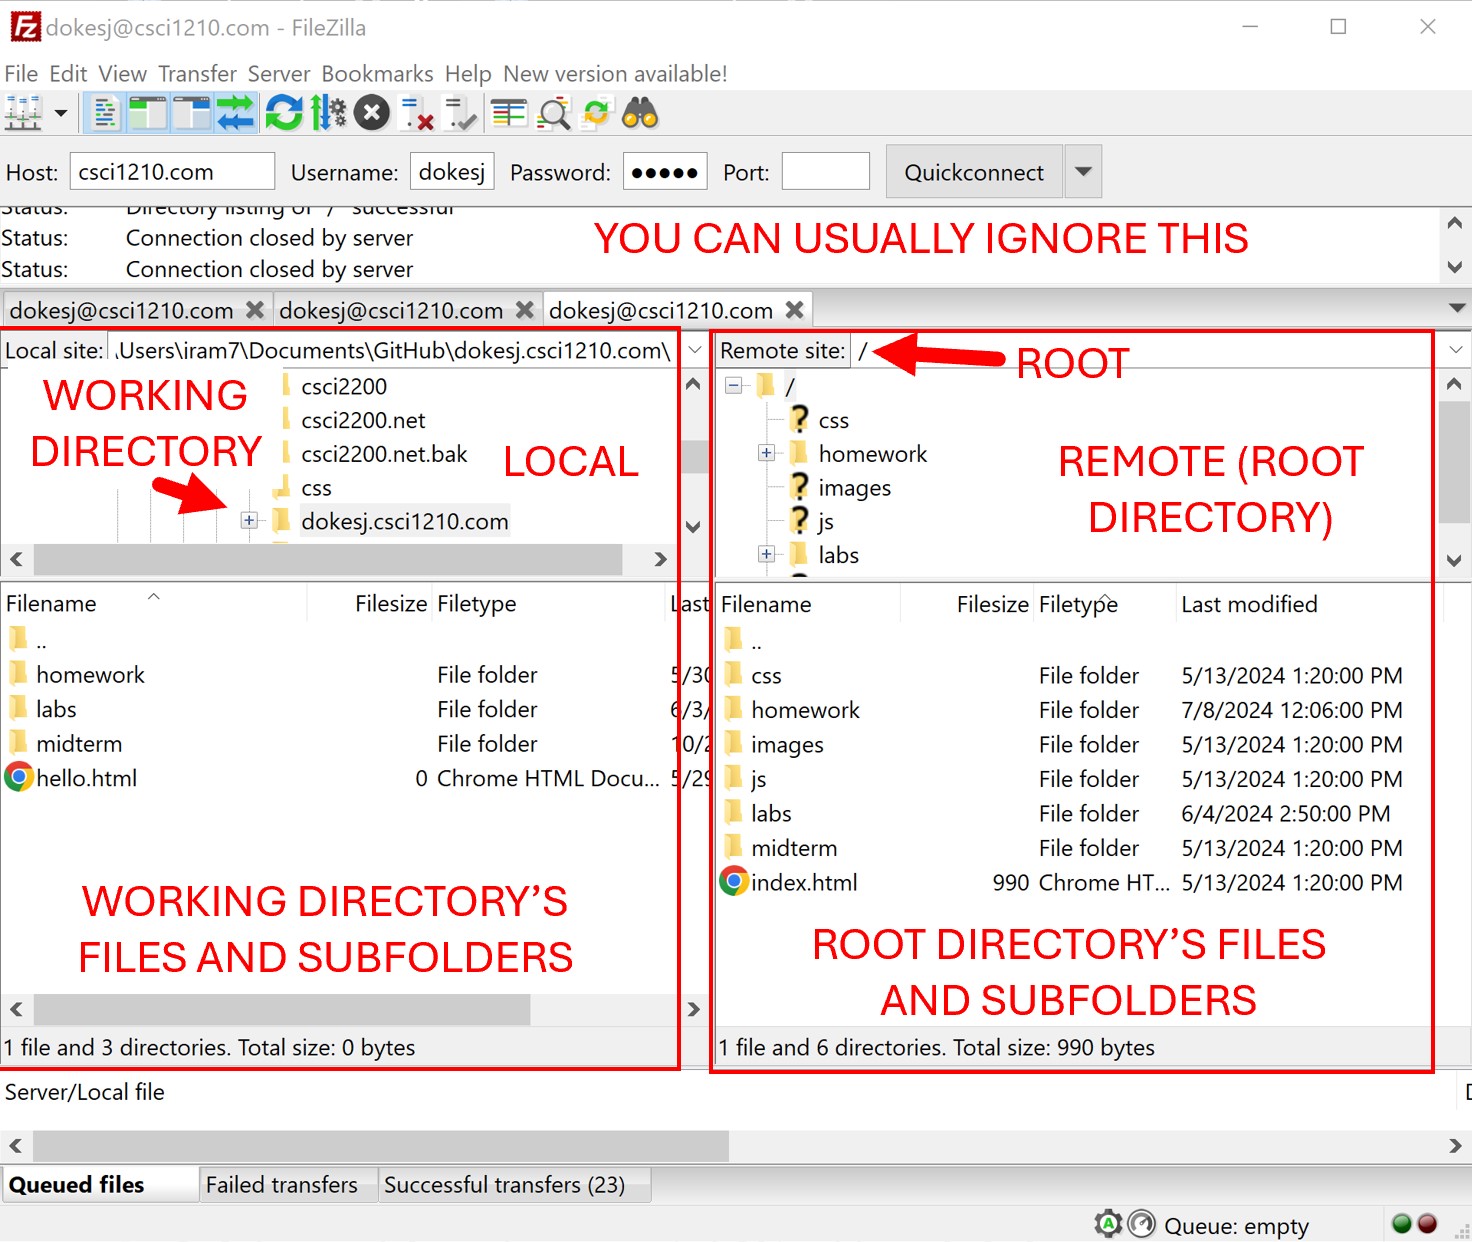Switch to the Failed transfers tab
Viewport: 1472px width, 1242px height.
click(282, 1185)
